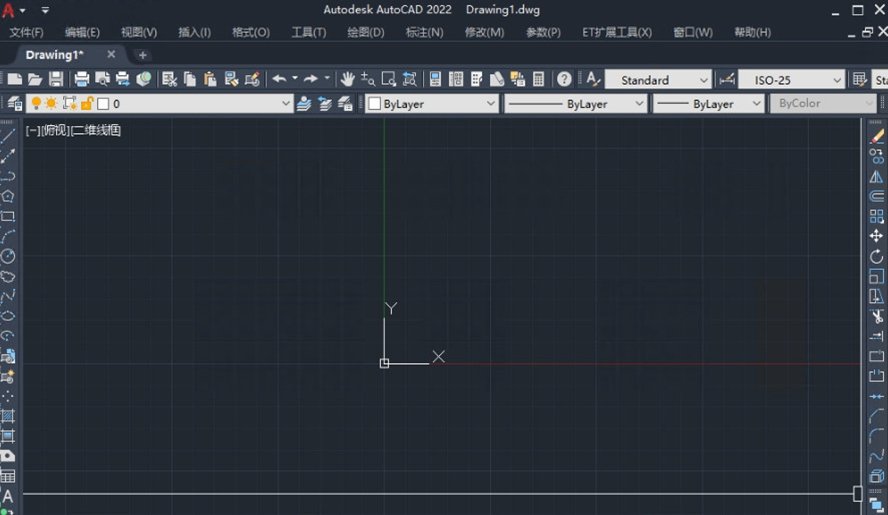Screen dimensions: 888x515
Task: Open the 修改(M) menu
Action: coord(484,32)
